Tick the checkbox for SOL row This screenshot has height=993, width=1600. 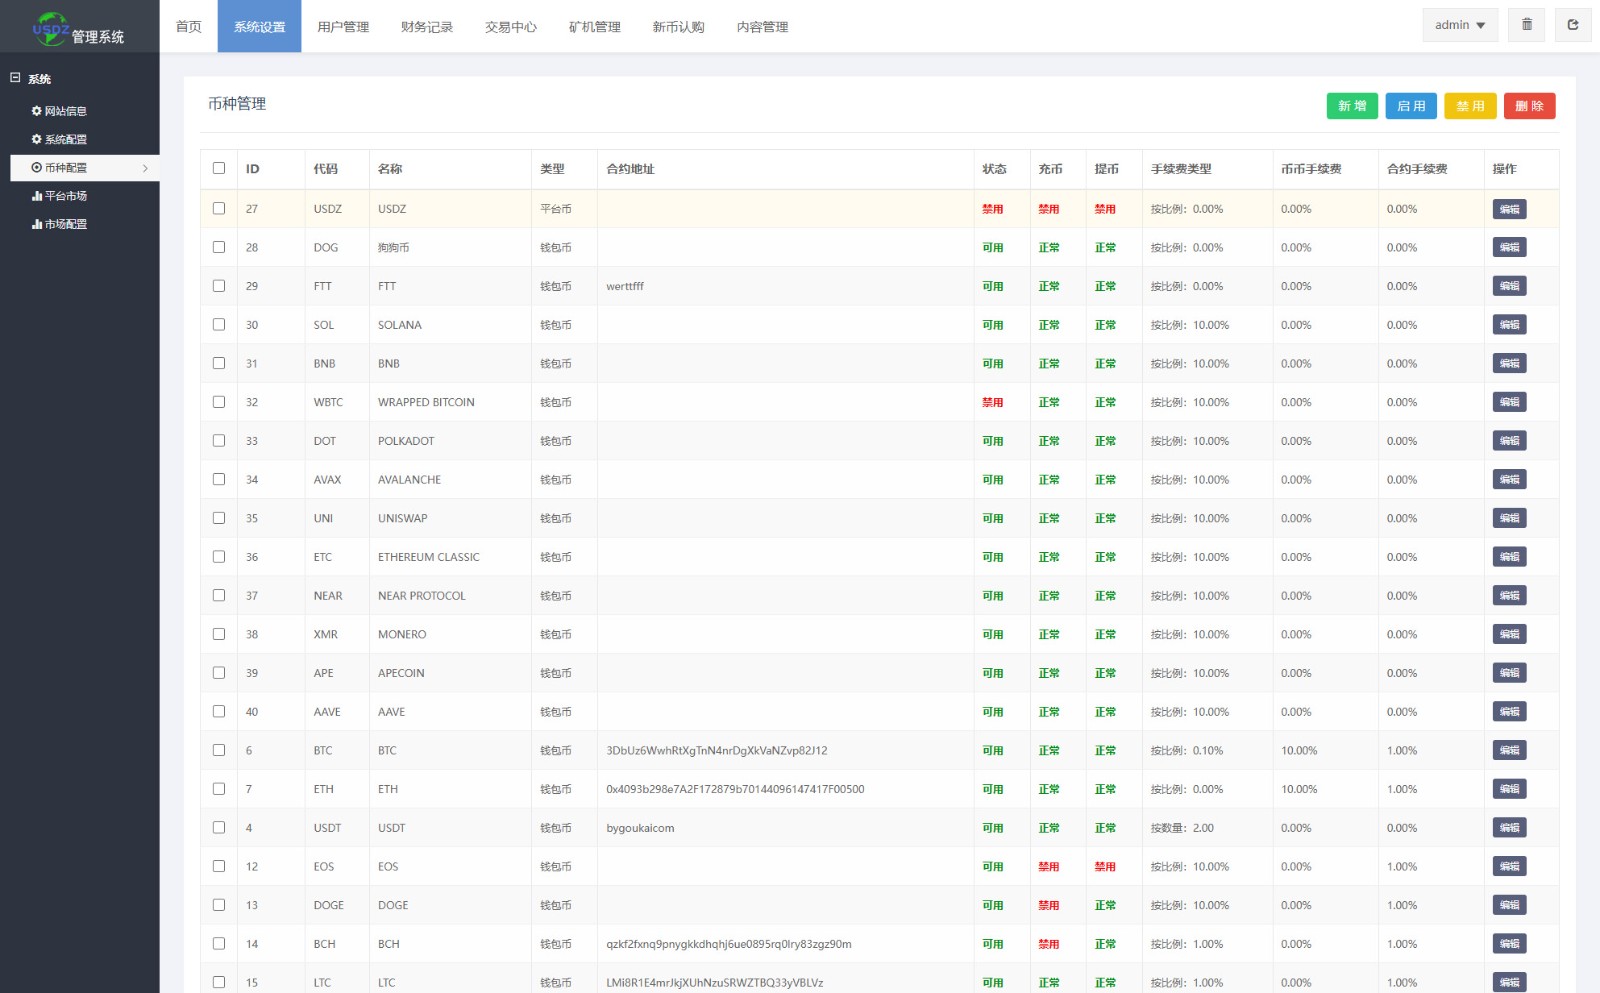[219, 324]
